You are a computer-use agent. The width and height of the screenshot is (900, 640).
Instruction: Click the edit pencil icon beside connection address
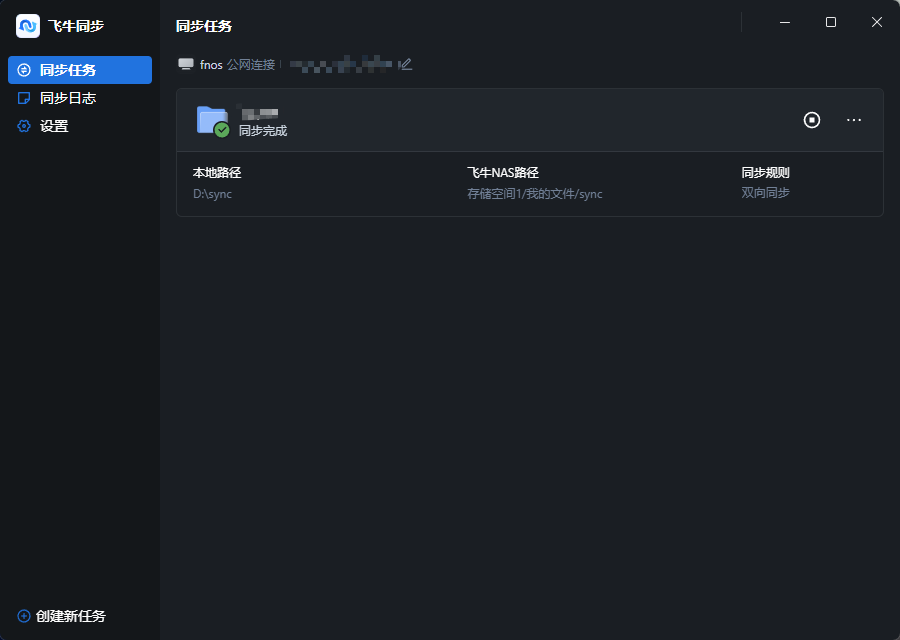tap(406, 64)
